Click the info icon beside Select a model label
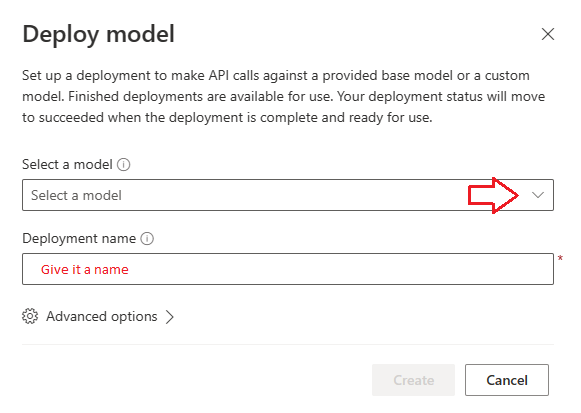The height and width of the screenshot is (413, 581). tap(124, 164)
